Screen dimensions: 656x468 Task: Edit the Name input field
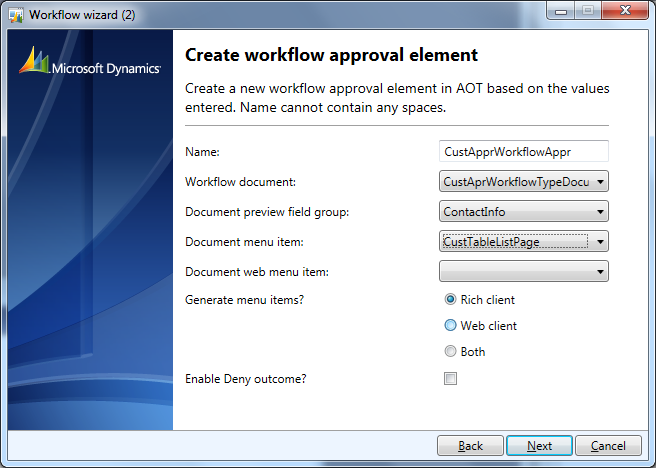coord(524,151)
